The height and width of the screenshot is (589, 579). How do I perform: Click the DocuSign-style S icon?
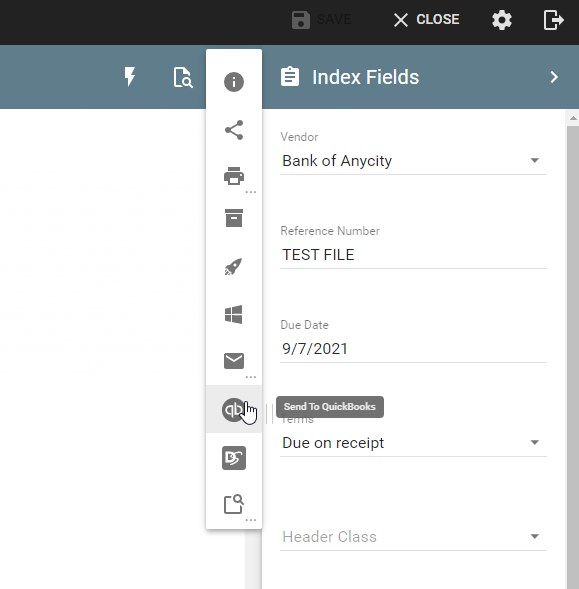pos(234,458)
